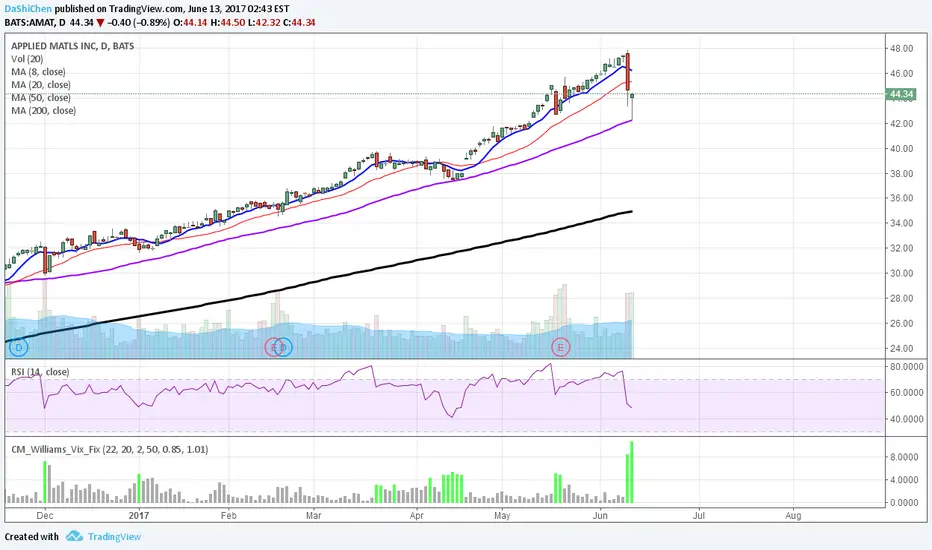The image size is (932, 550).
Task: Open the TradingView link beside Created with
Action: (114, 536)
